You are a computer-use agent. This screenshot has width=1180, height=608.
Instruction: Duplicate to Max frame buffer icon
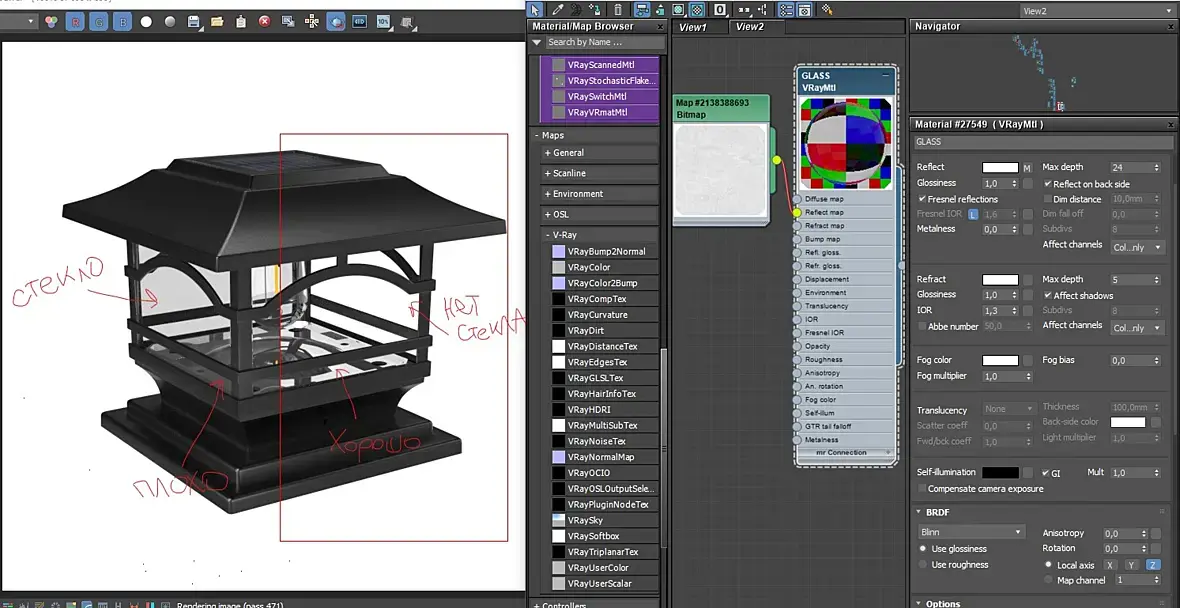(287, 22)
